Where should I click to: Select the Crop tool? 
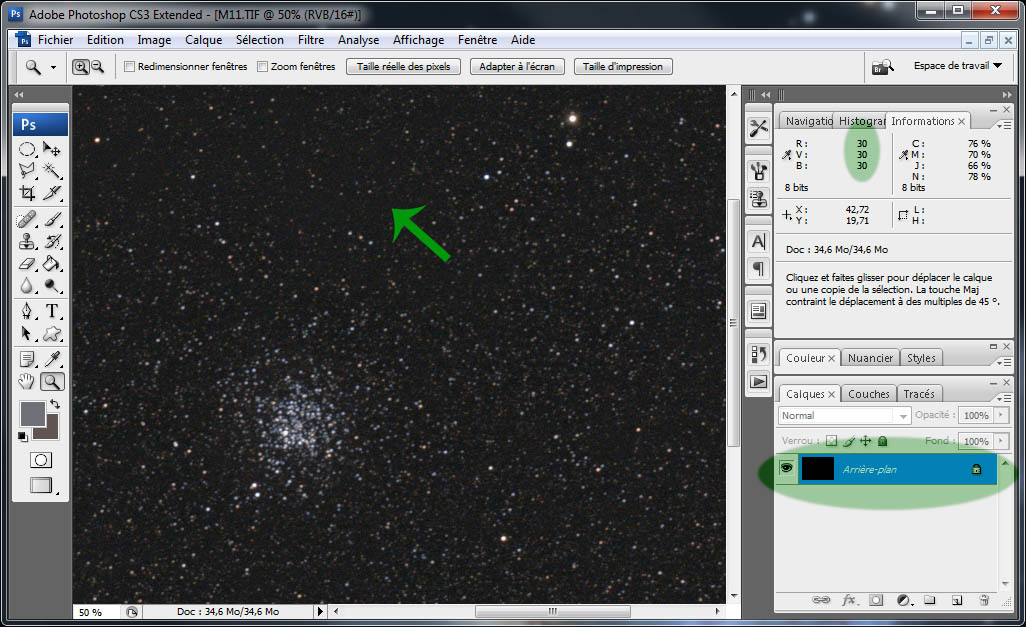(27, 192)
